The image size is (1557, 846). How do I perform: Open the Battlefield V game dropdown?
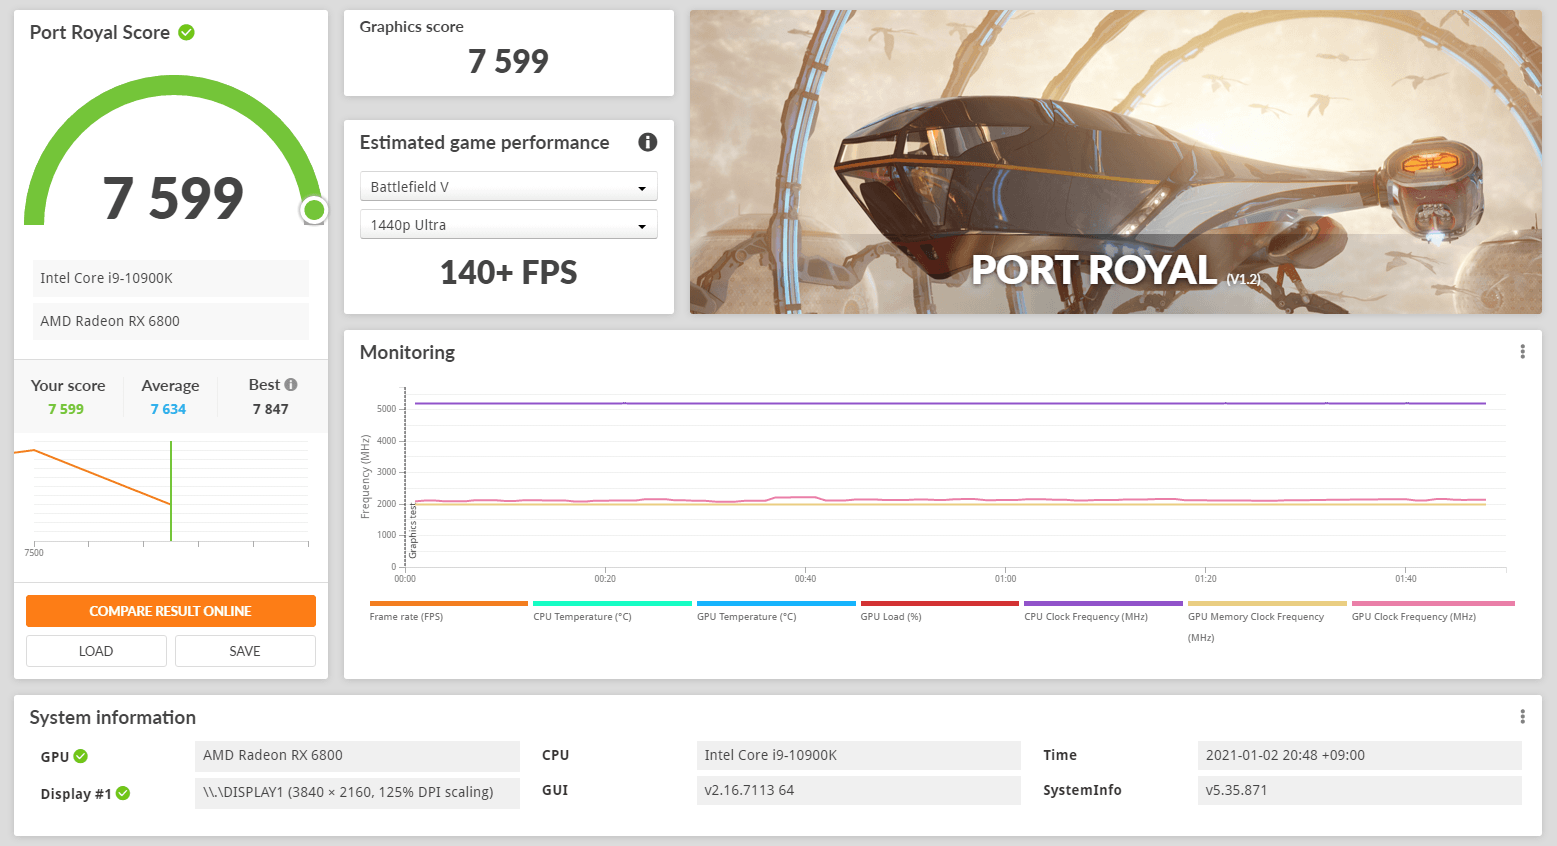coord(509,187)
